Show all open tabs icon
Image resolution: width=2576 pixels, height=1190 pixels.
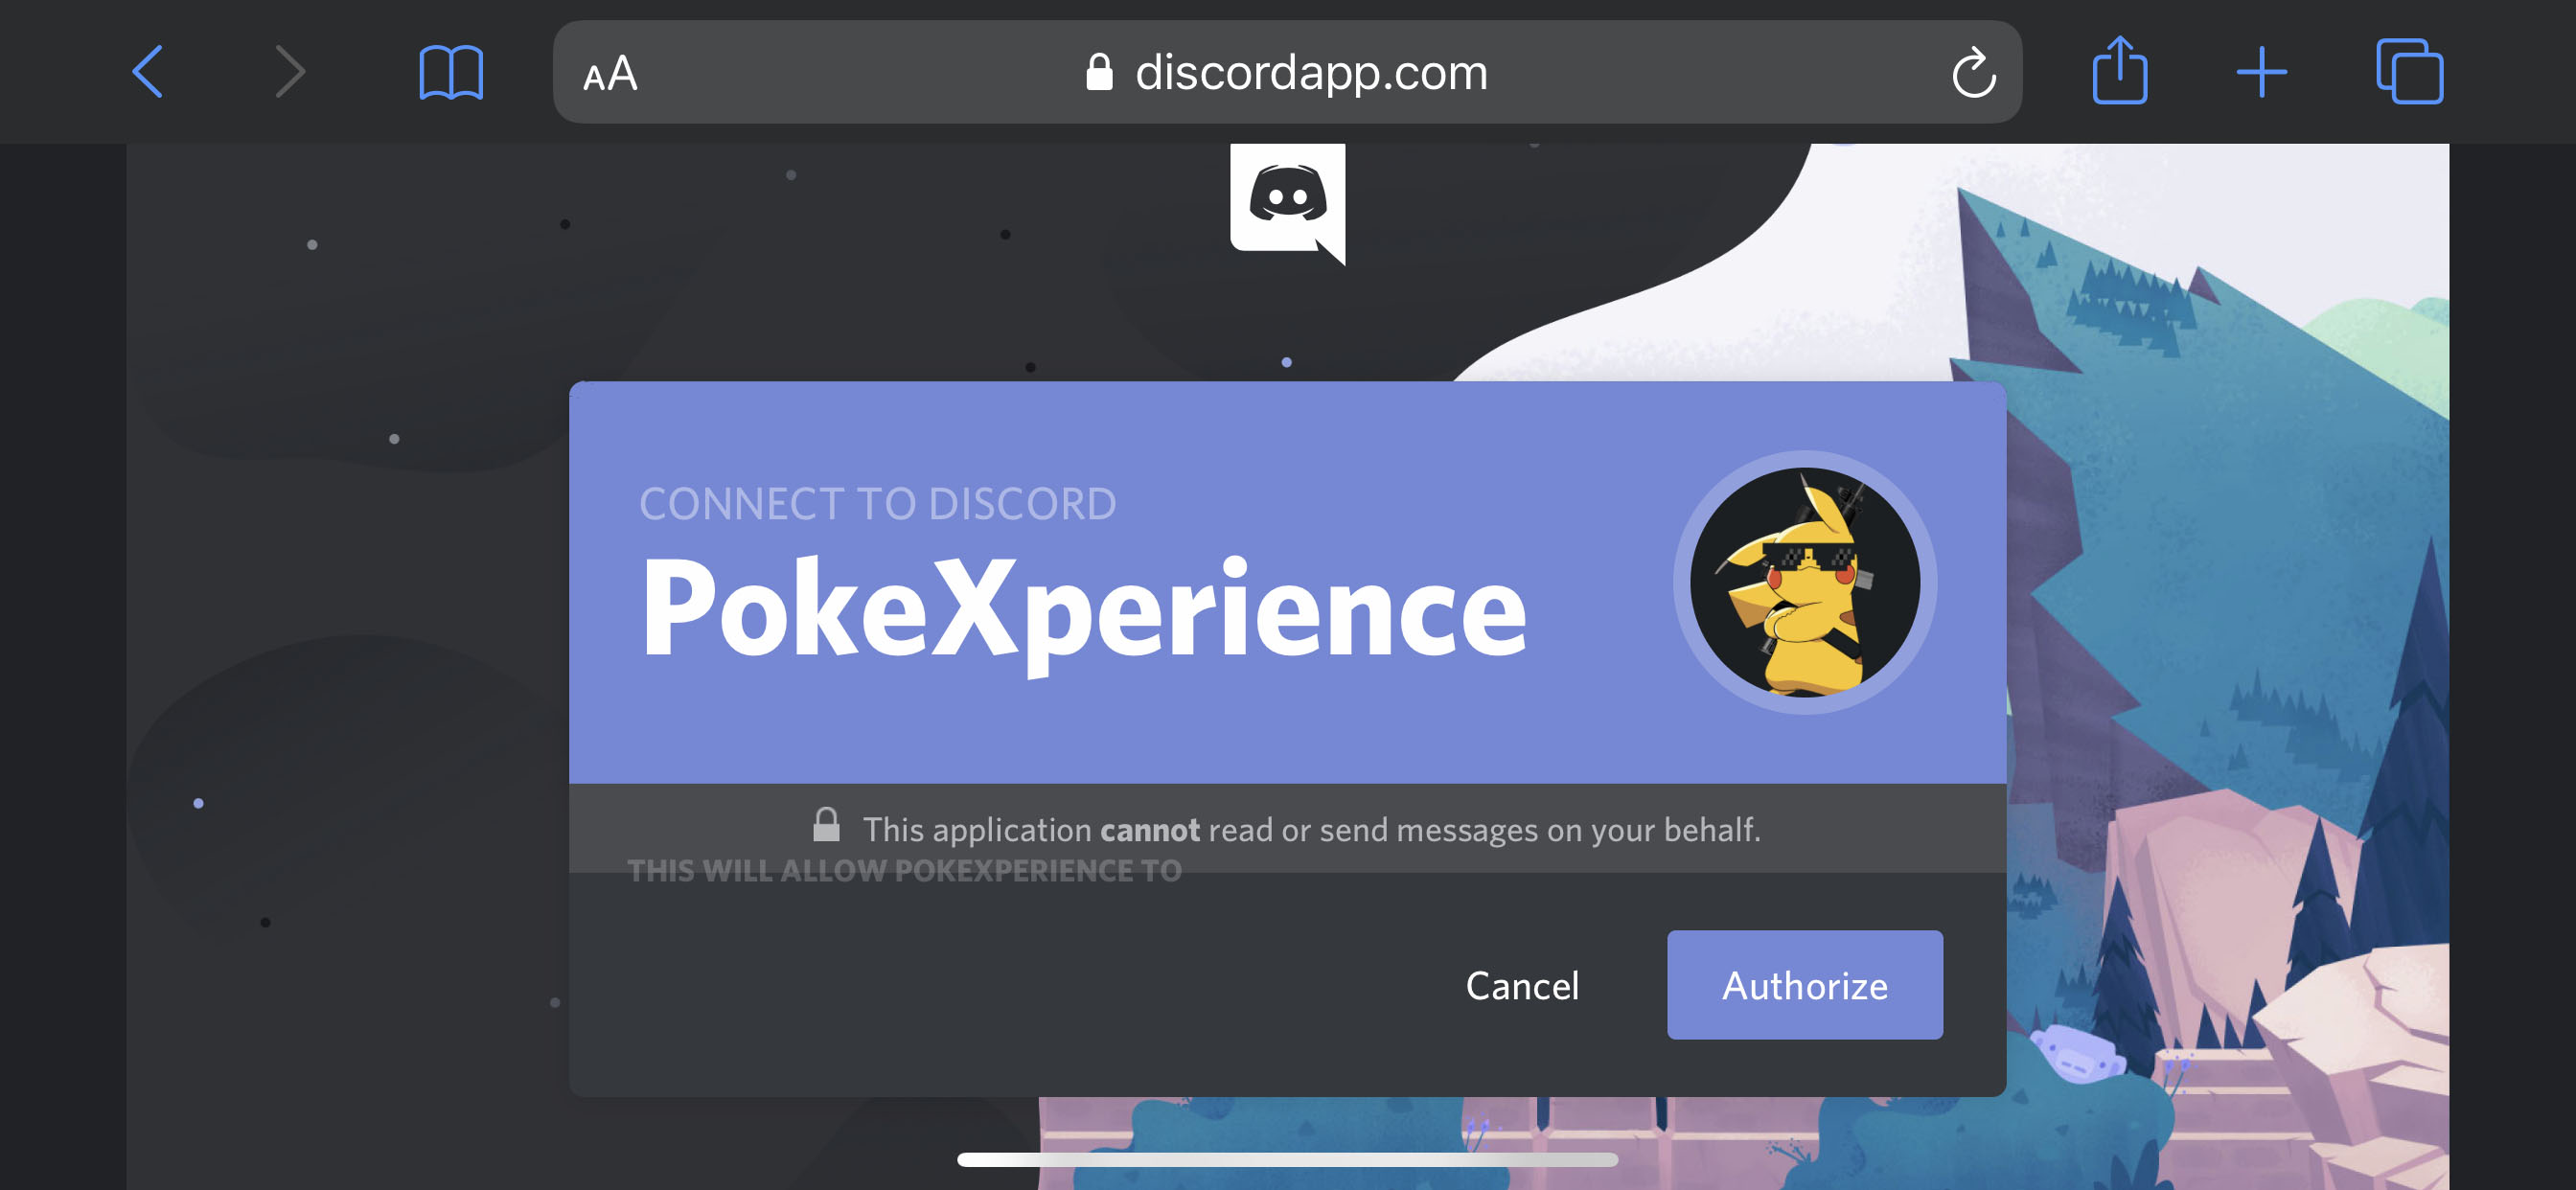2409,71
